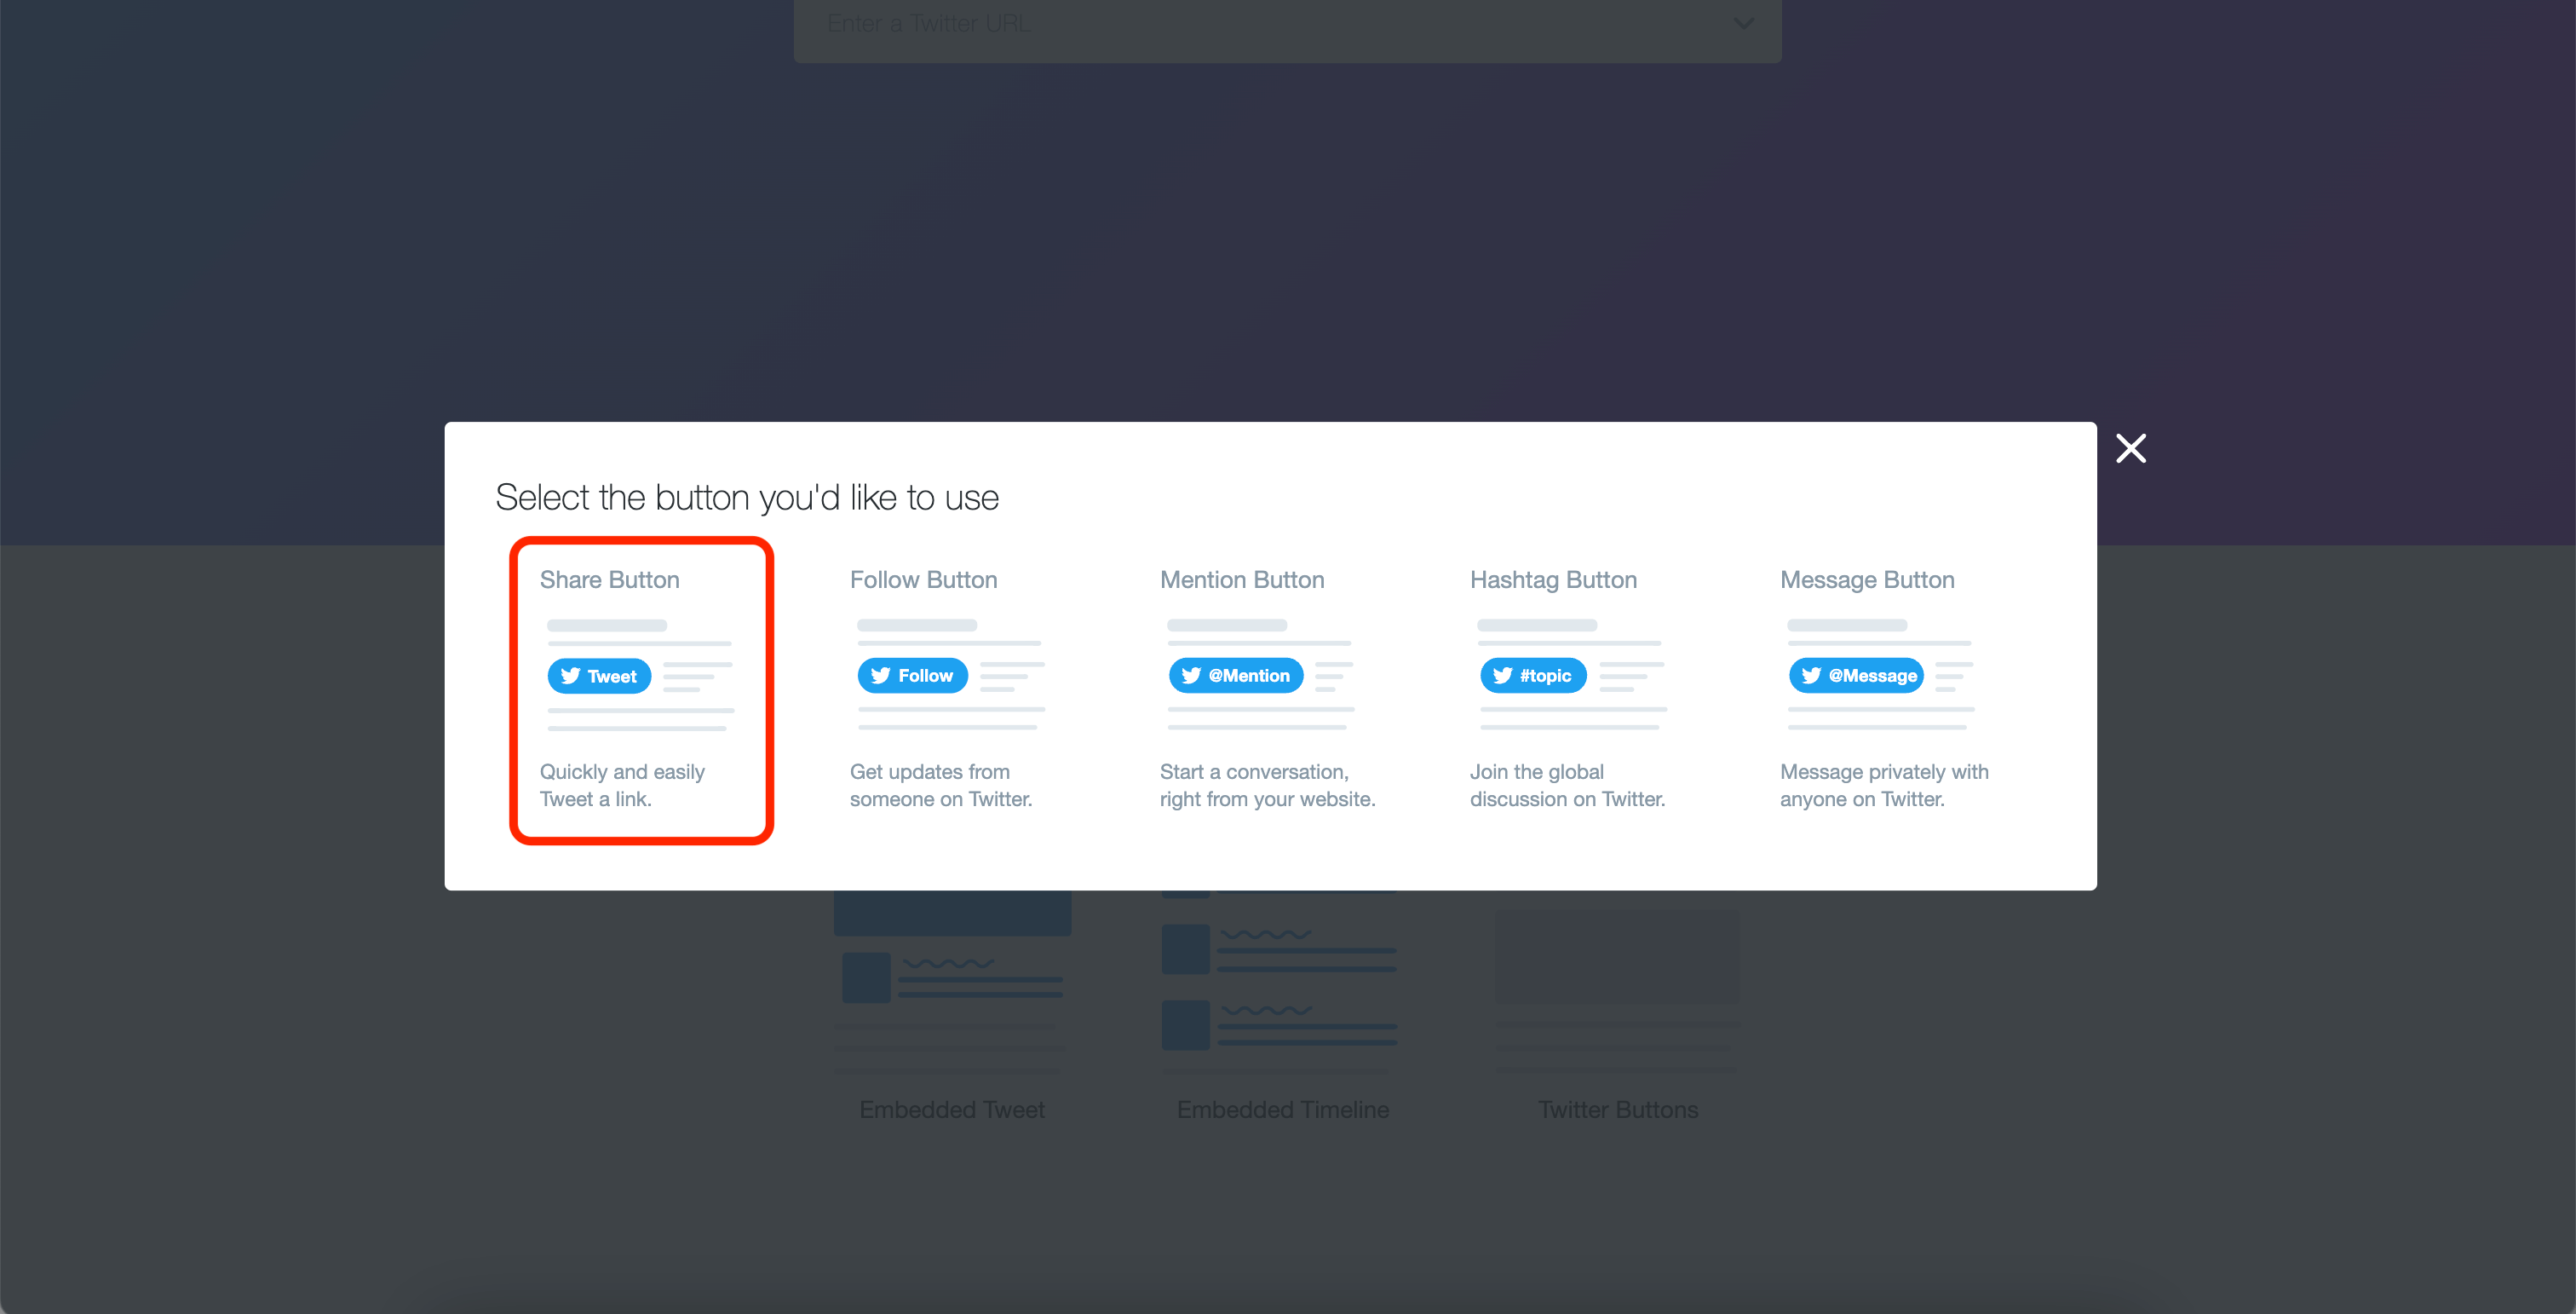Click the blue @Message button icon
The width and height of the screenshot is (2576, 1314).
tap(1856, 676)
